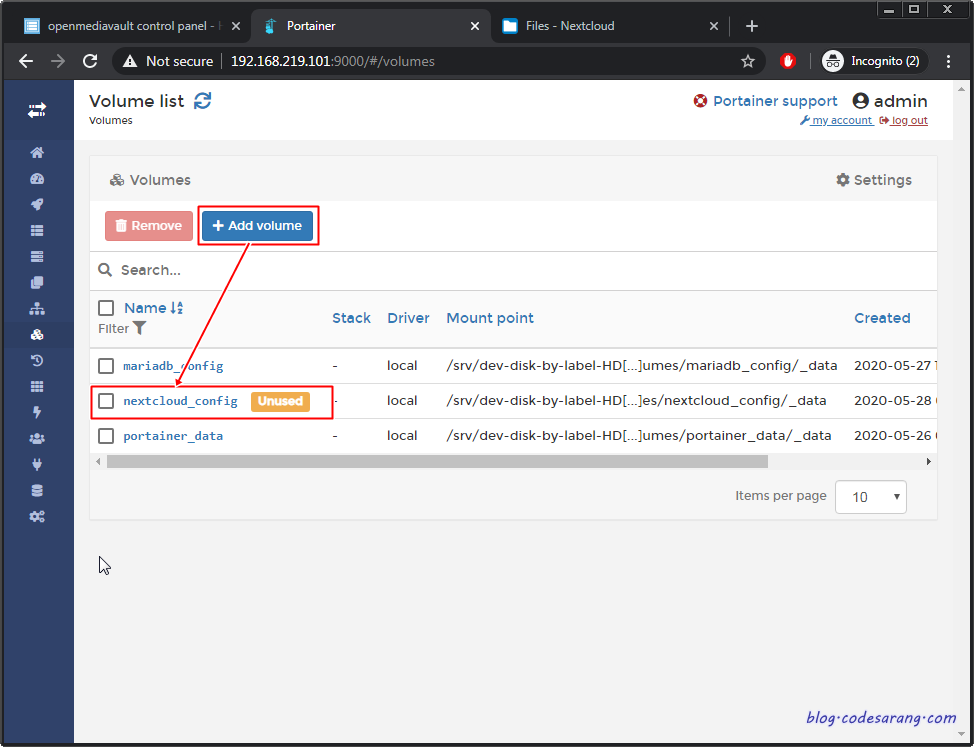Open Settings via the cogs sidebar icon
Viewport: 974px width, 747px height.
[37, 517]
